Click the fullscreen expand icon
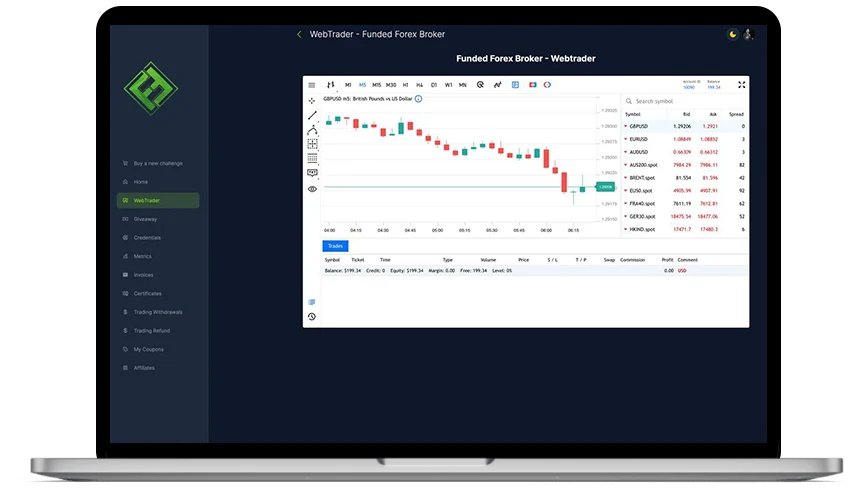 [x=741, y=85]
